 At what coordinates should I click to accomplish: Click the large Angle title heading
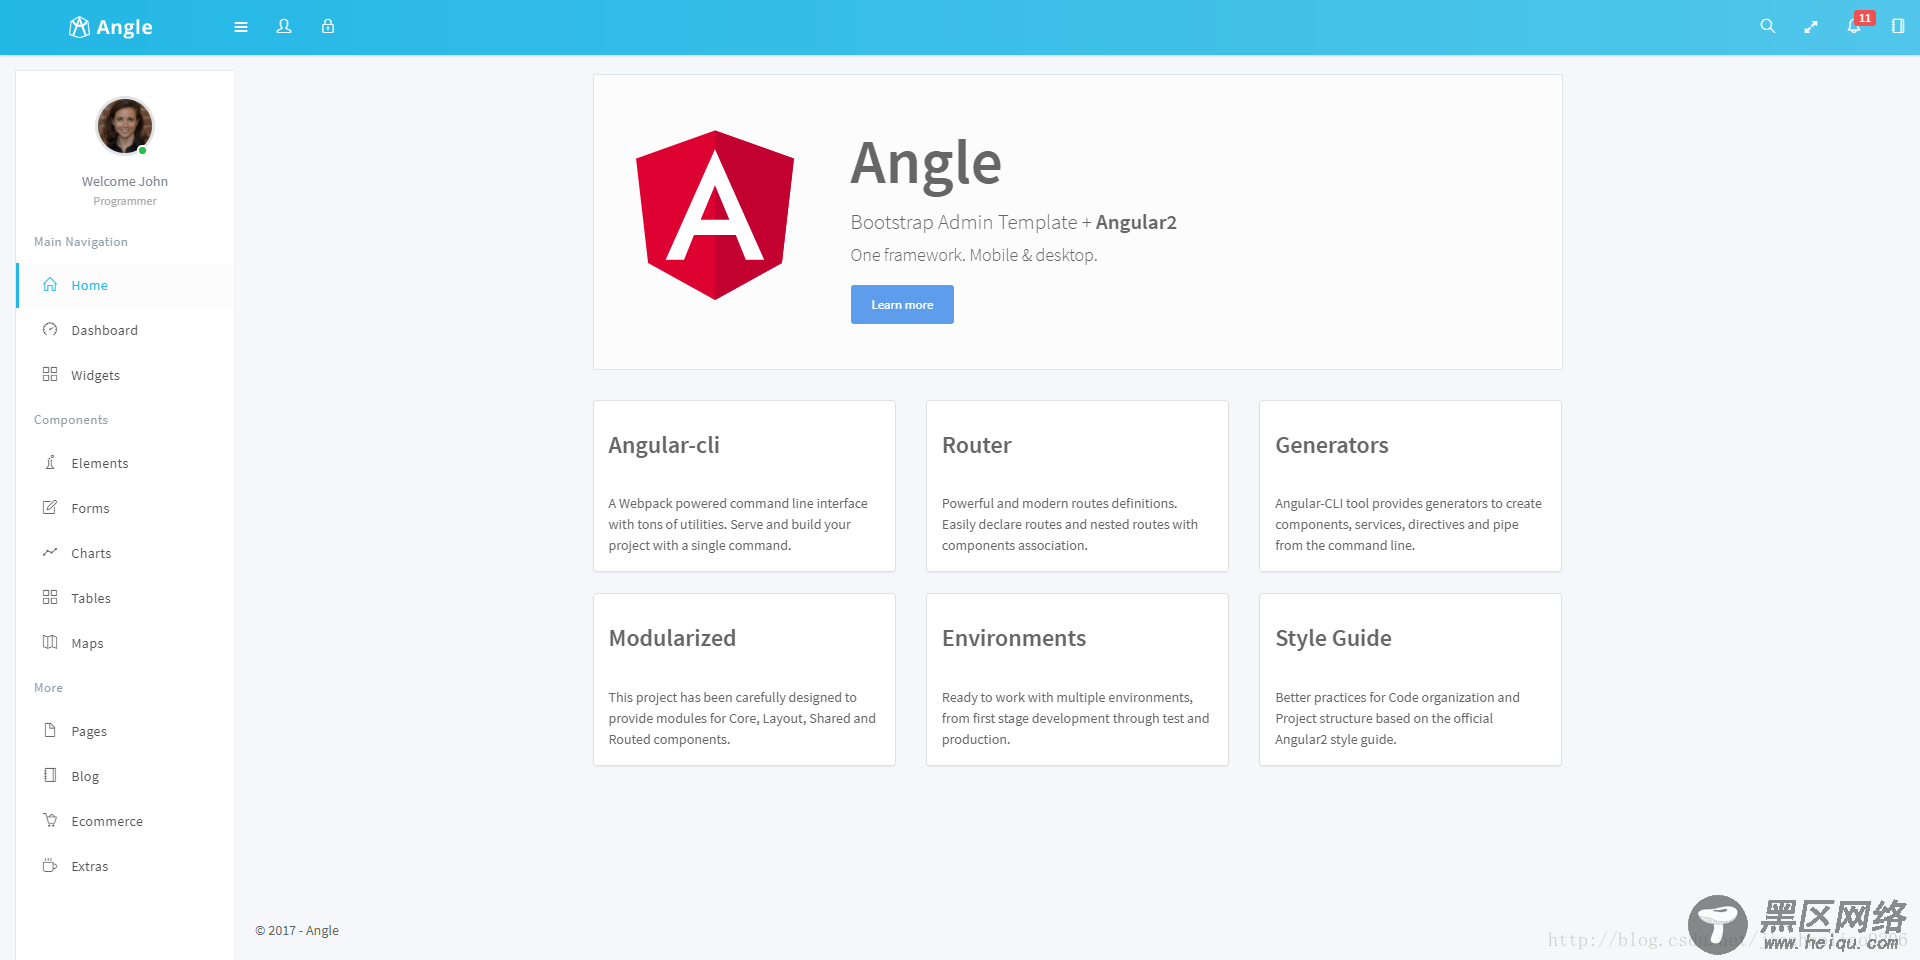tap(926, 163)
